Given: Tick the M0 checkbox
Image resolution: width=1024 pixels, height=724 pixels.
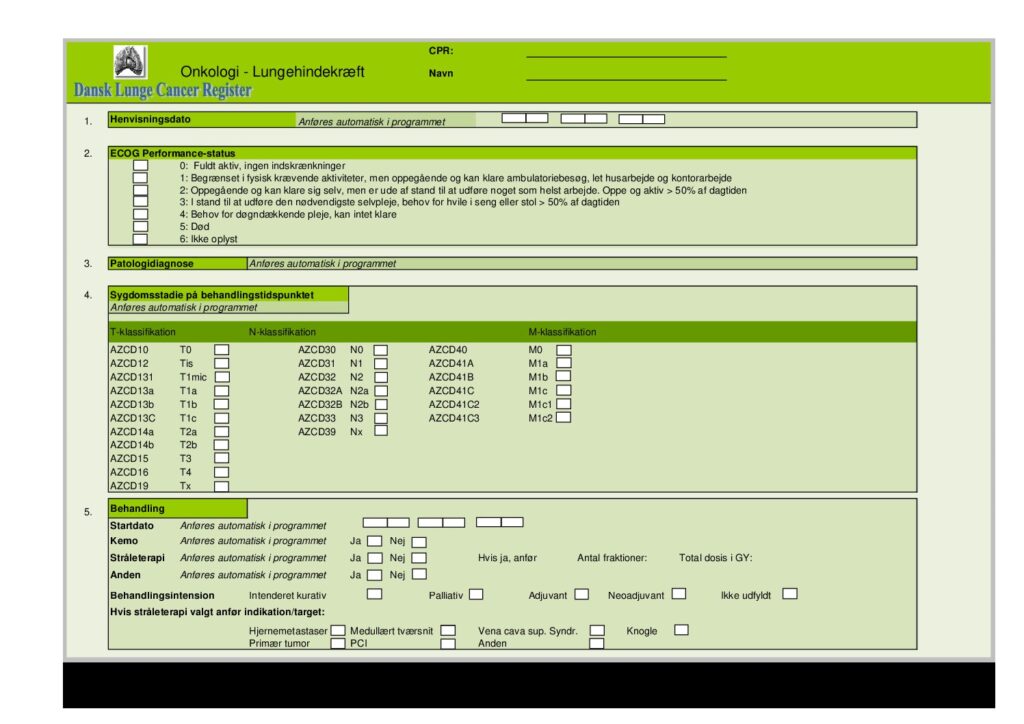Looking at the screenshot, I should [564, 350].
